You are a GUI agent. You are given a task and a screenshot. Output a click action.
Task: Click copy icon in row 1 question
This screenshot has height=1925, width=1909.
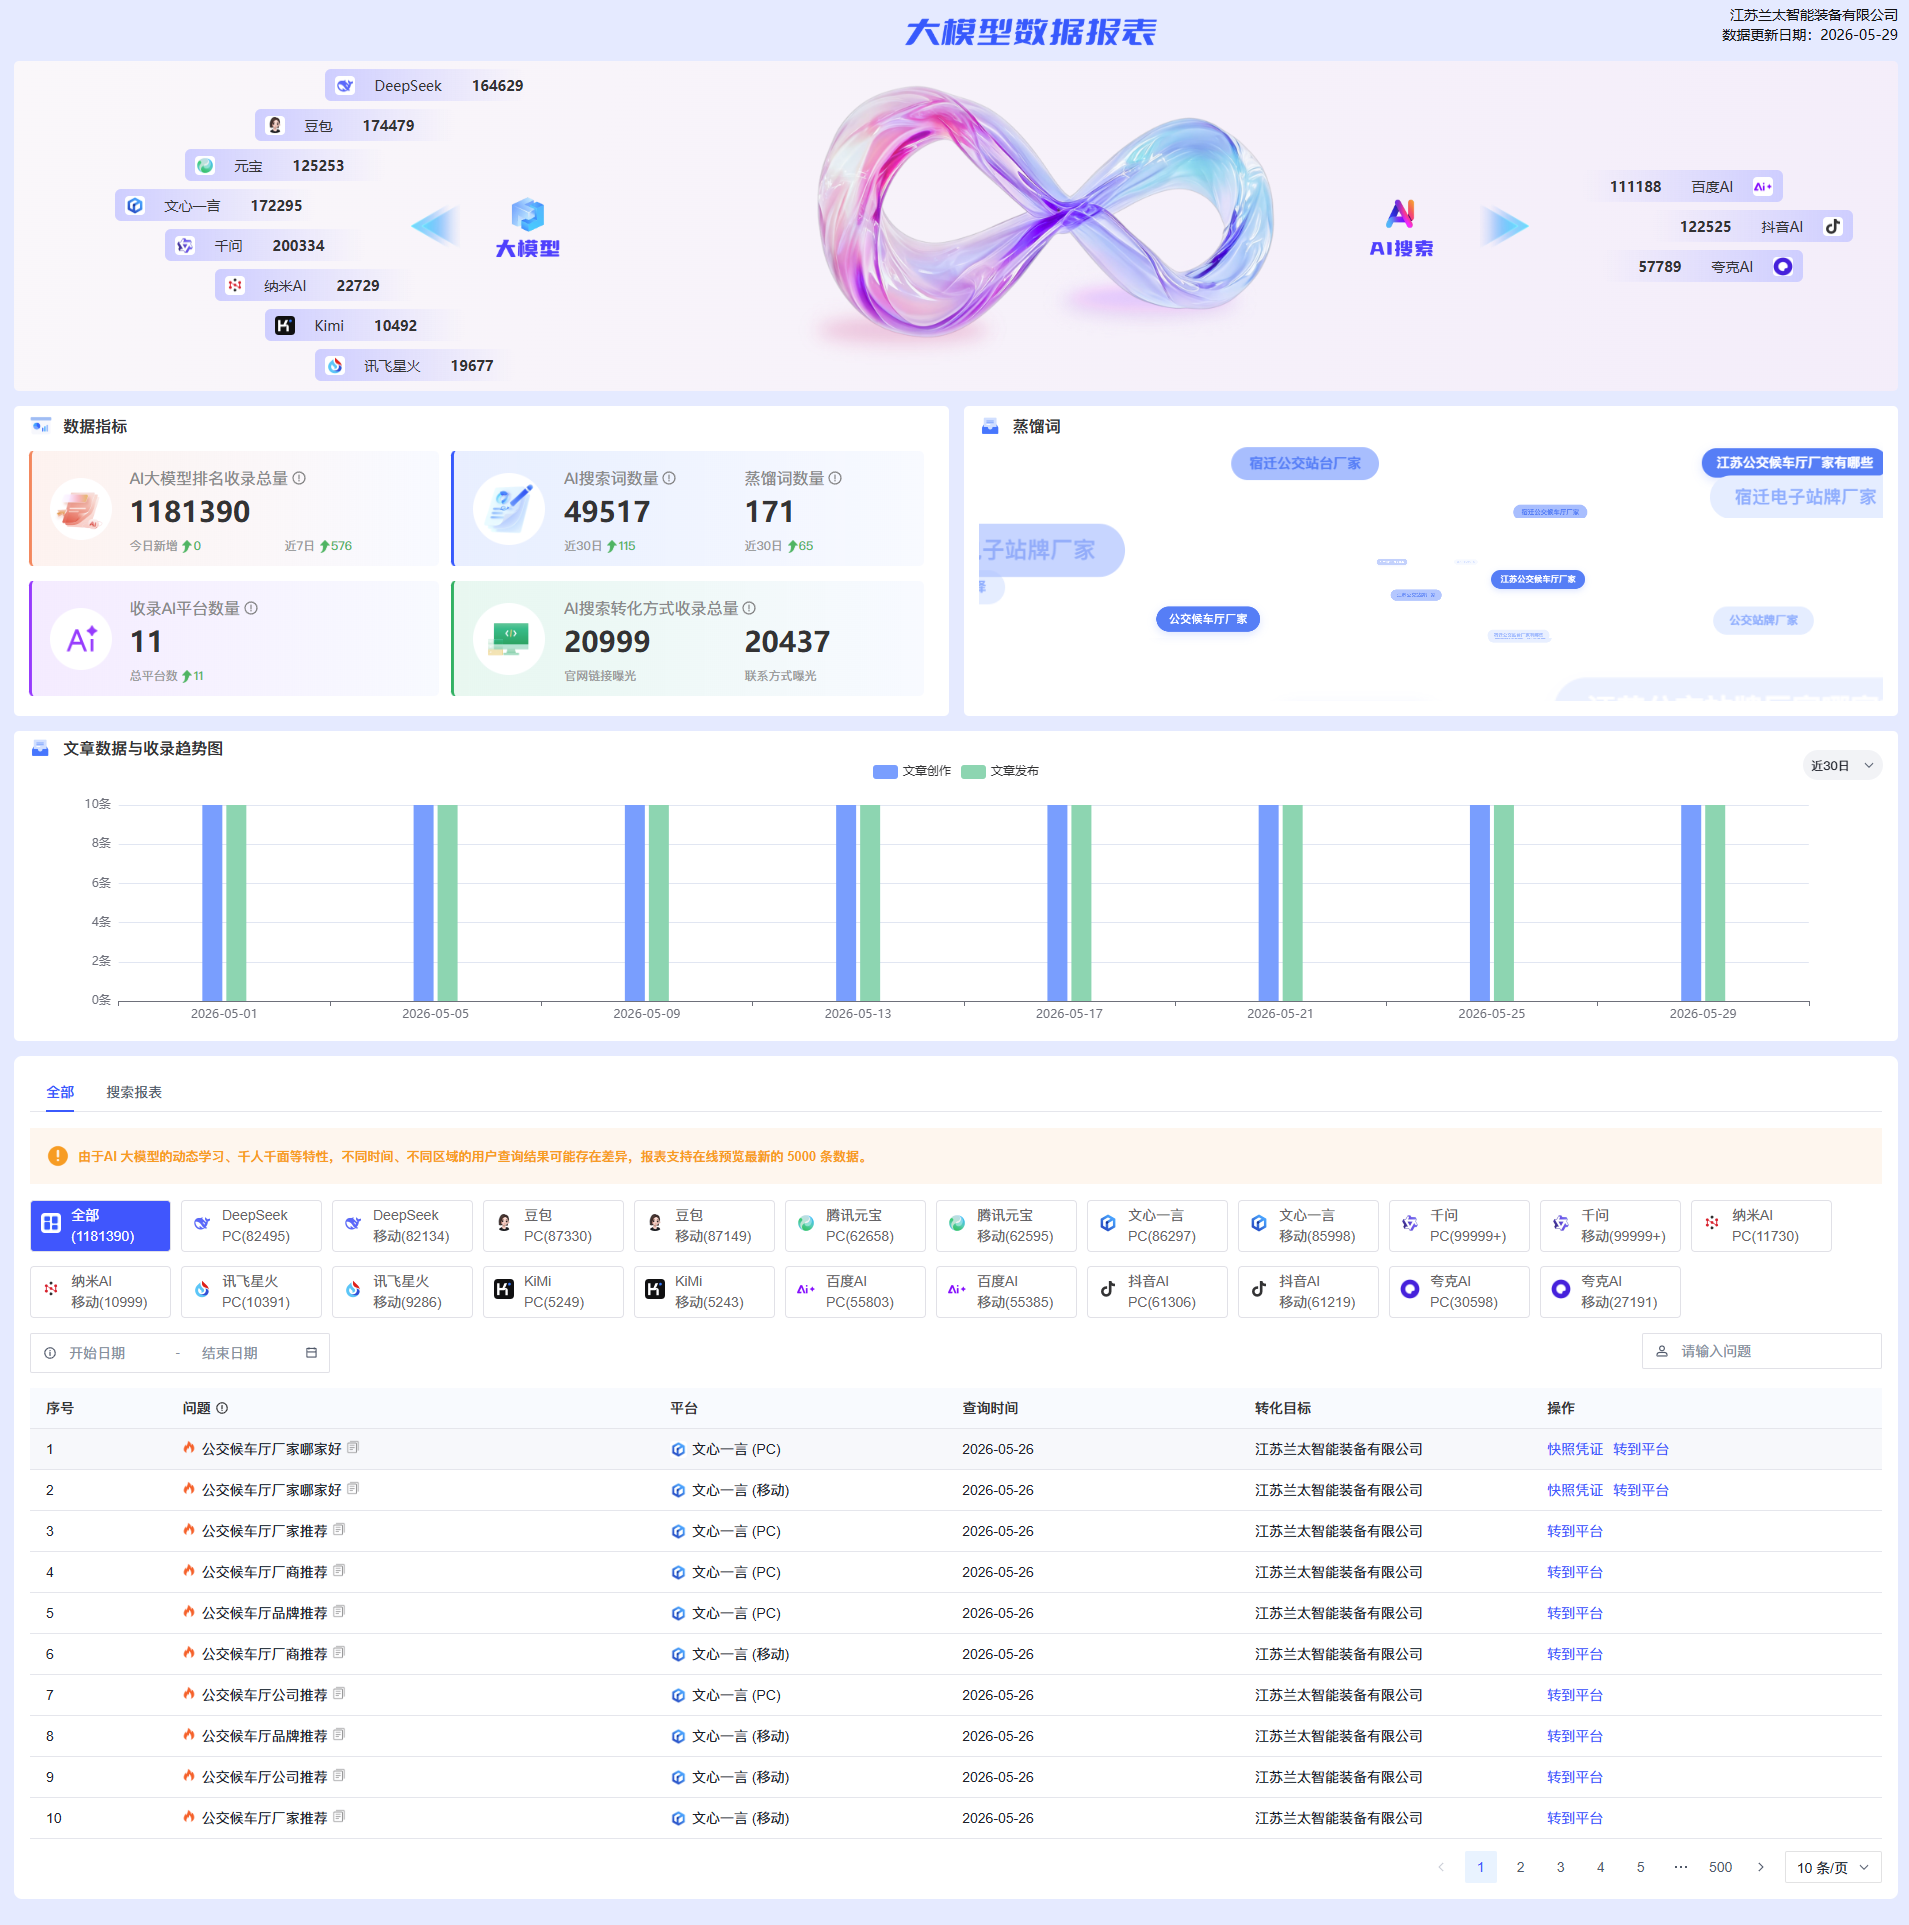[353, 1448]
